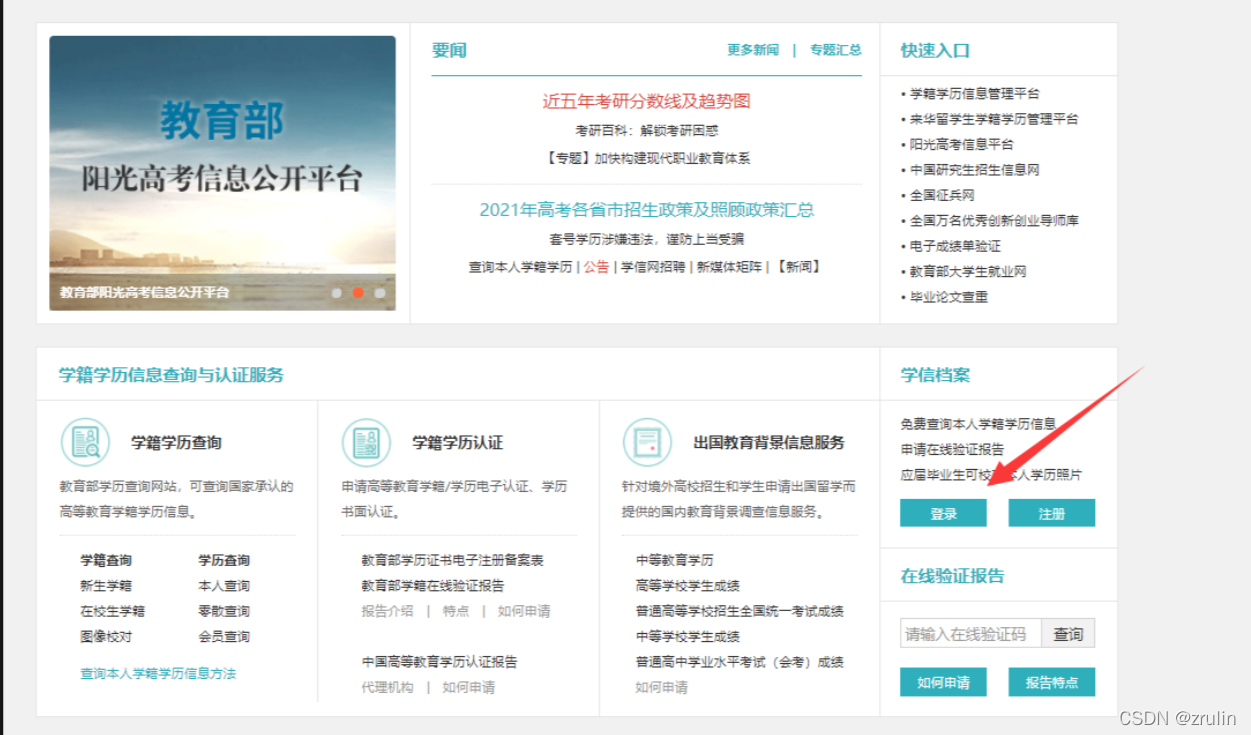
Task: Open 查询本人学籍学历信息方法 teal link
Action: coord(158,674)
